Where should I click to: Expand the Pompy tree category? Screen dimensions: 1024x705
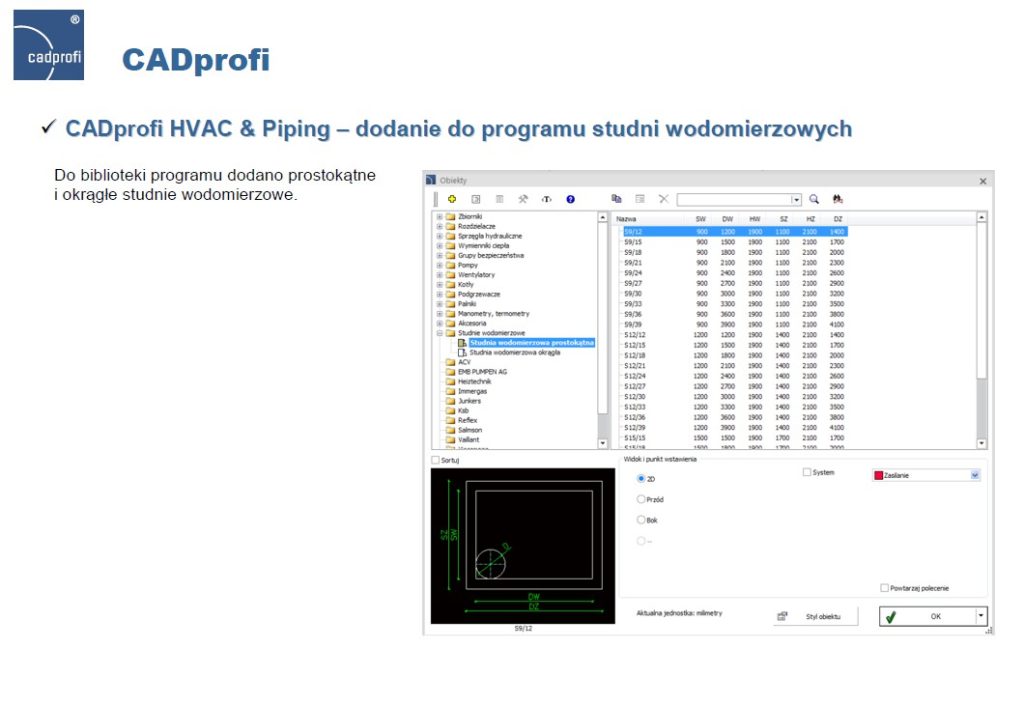[441, 263]
